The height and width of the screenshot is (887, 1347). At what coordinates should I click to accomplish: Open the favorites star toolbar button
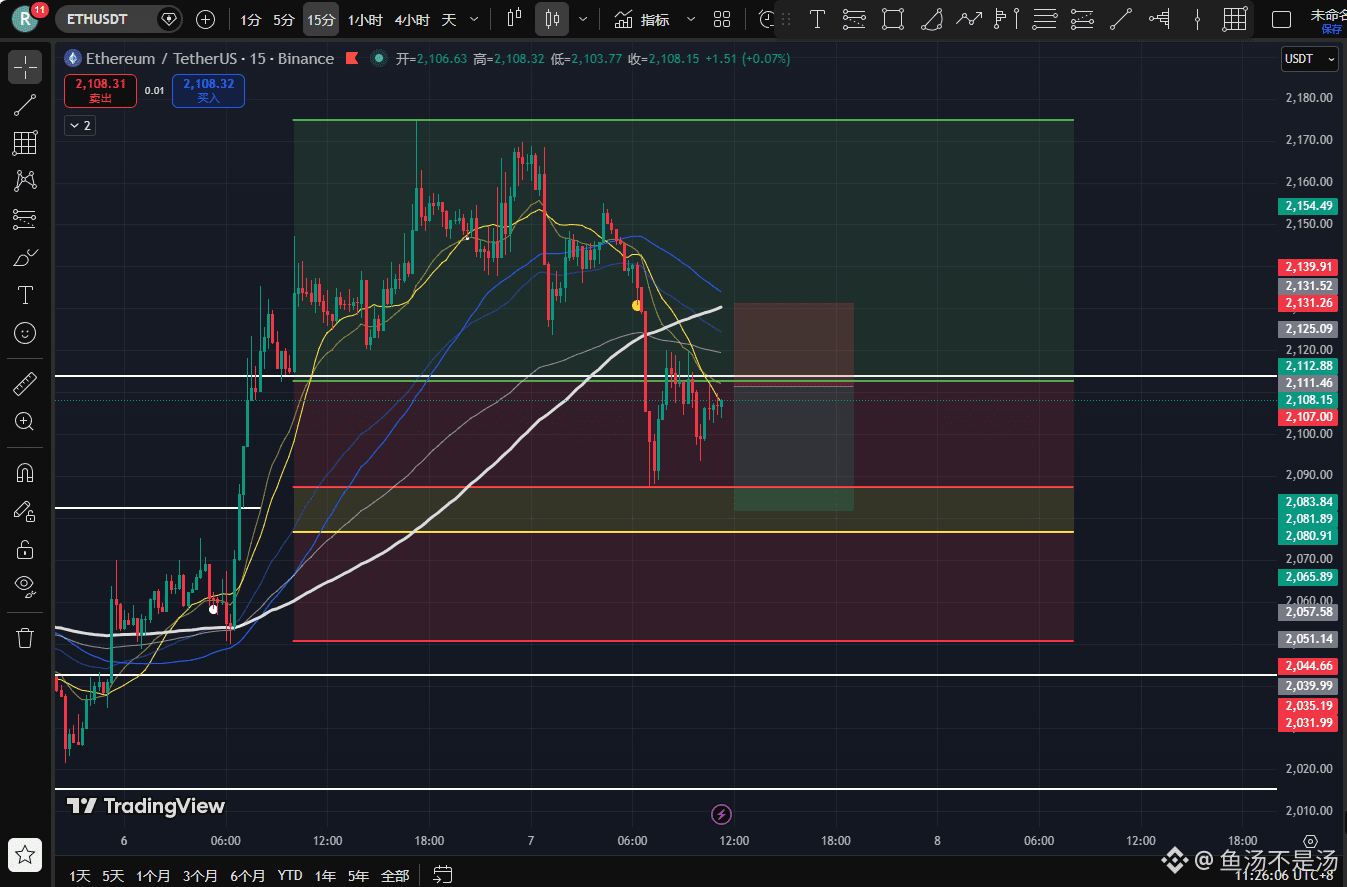[25, 854]
